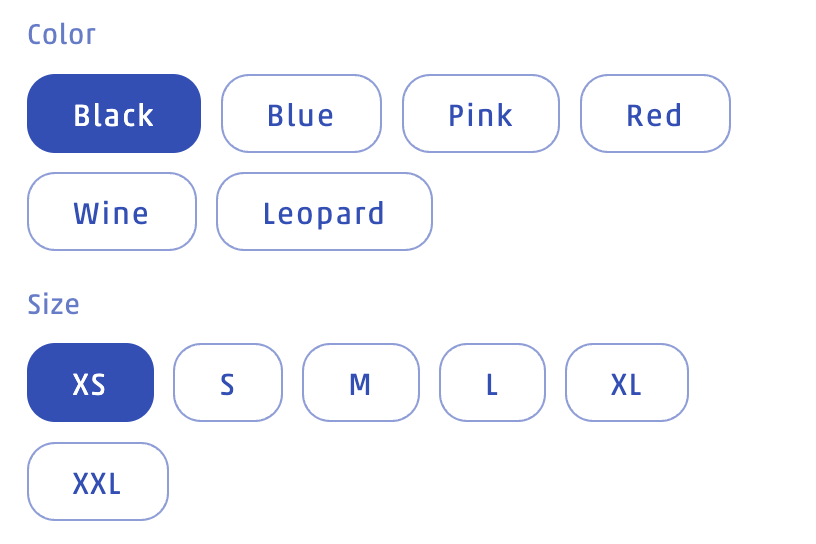Viewport: 816px width, 544px height.
Task: Change the selected color to Blue
Action: click(301, 114)
